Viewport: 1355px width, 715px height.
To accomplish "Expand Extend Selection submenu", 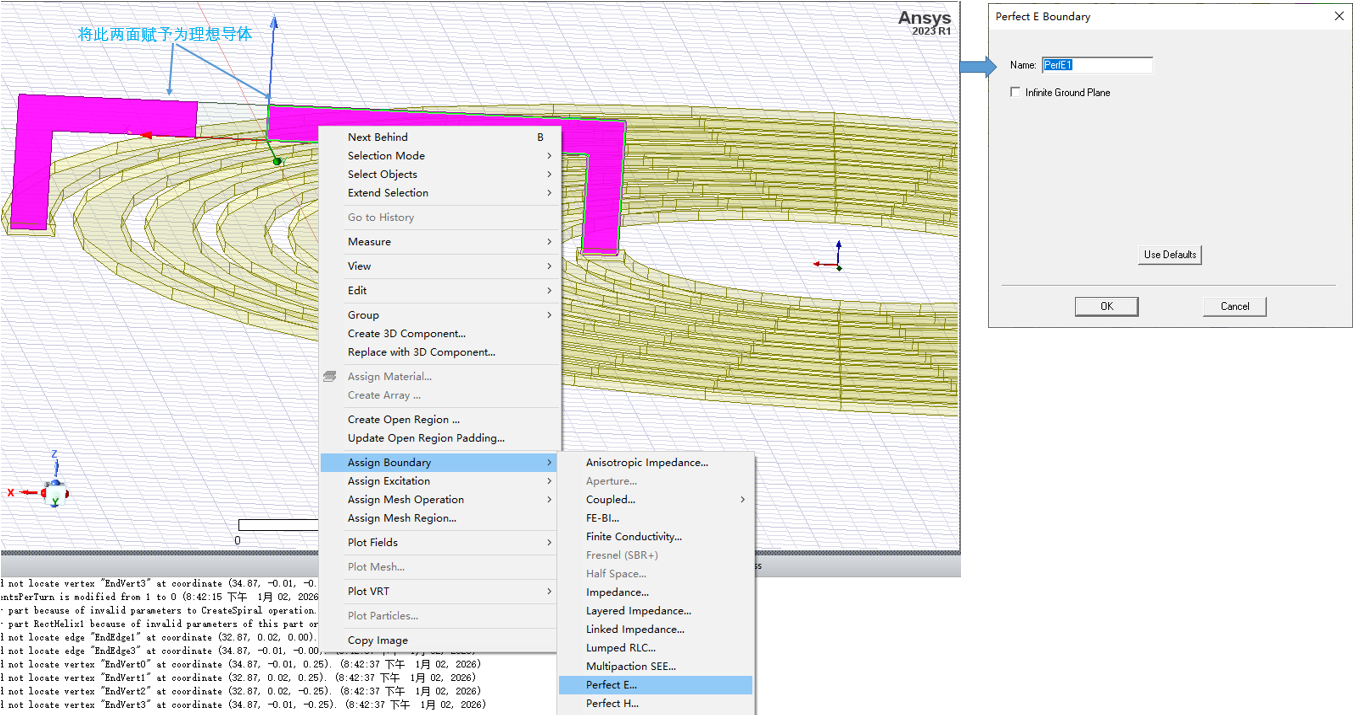I will [x=439, y=193].
